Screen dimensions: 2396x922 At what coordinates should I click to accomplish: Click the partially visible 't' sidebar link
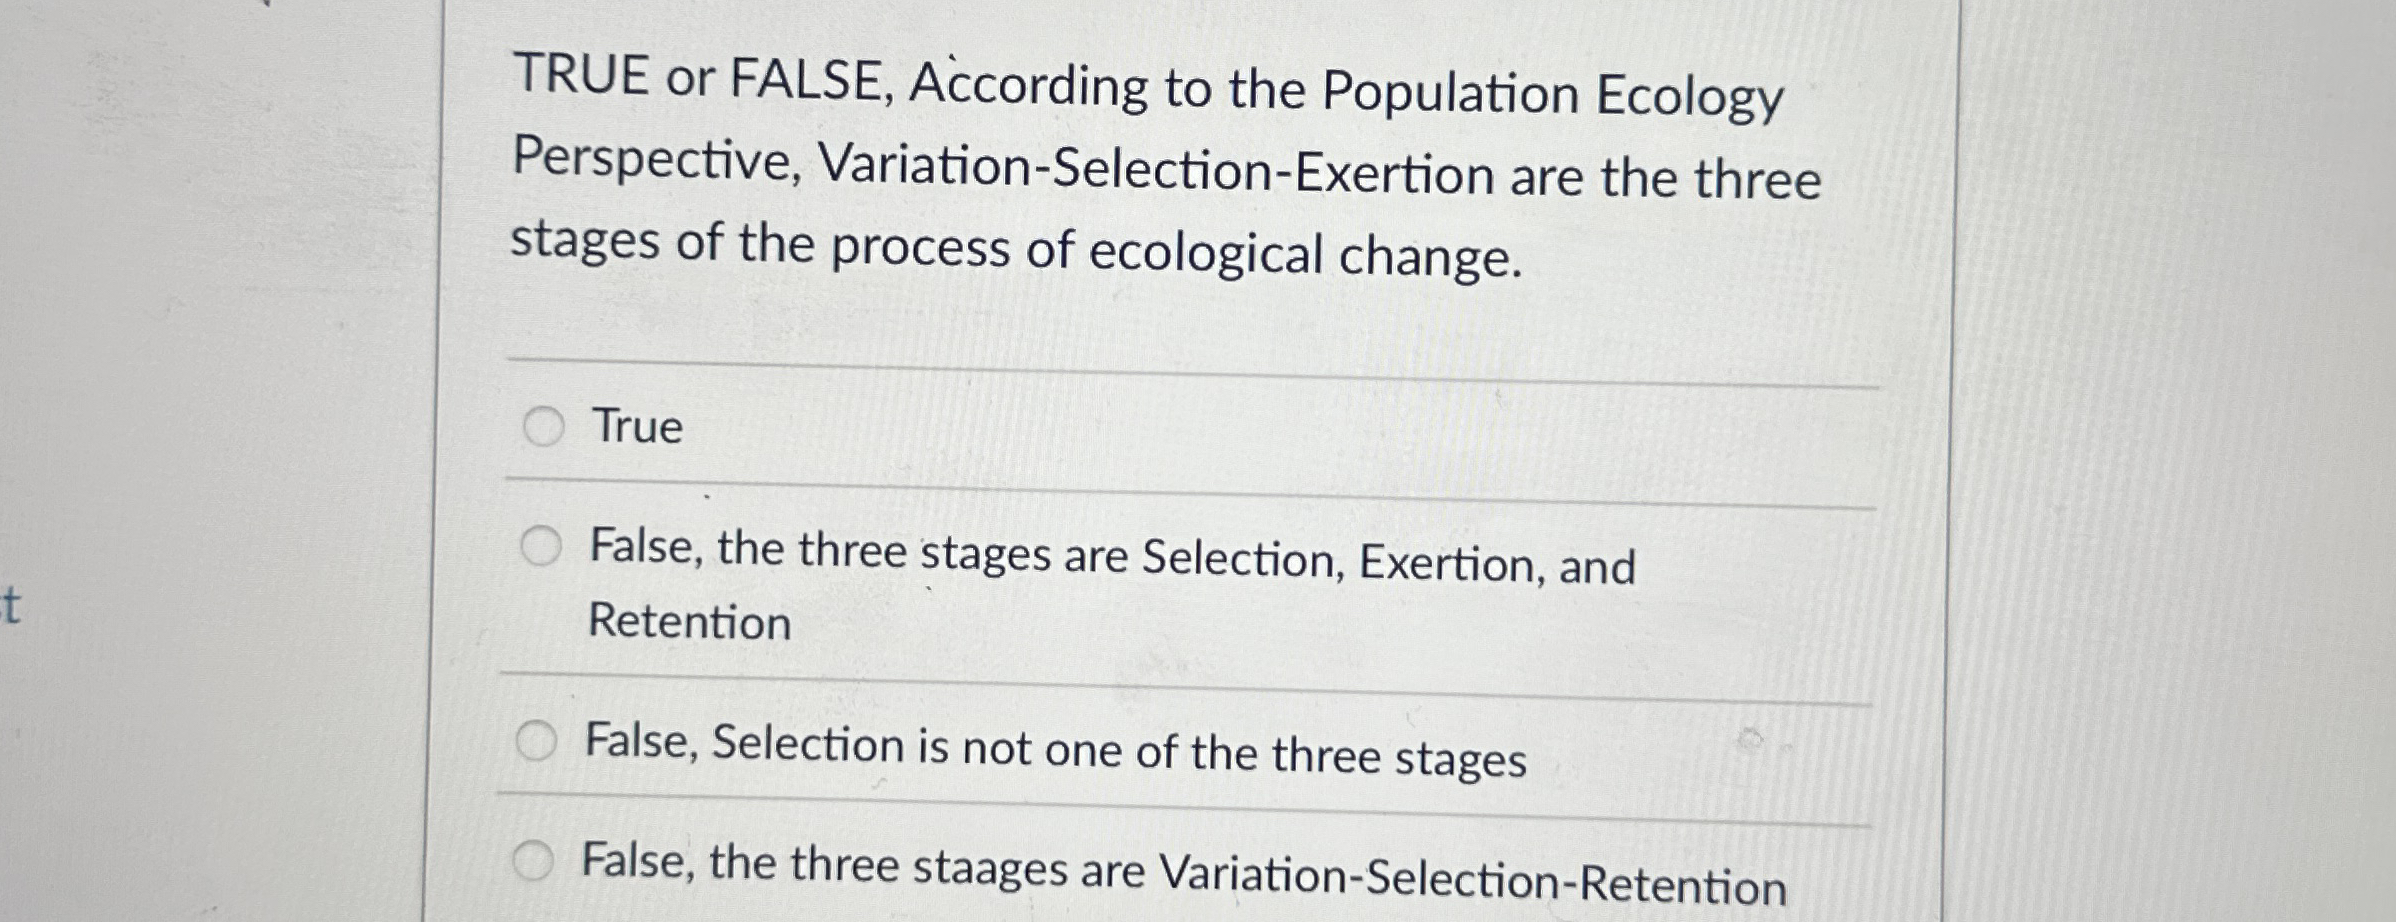10,606
